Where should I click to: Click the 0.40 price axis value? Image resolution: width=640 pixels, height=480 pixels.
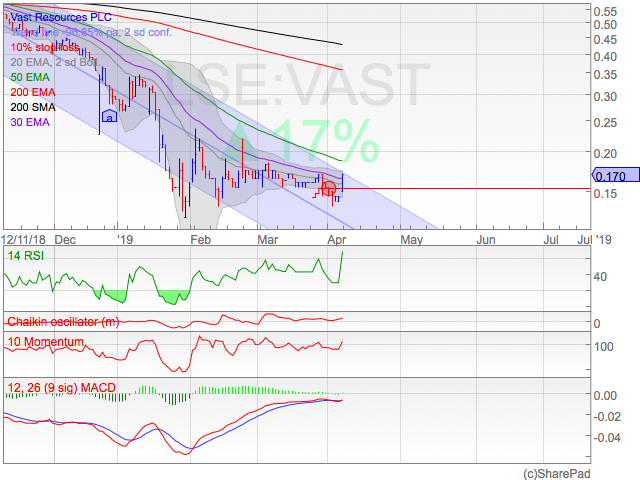point(605,57)
